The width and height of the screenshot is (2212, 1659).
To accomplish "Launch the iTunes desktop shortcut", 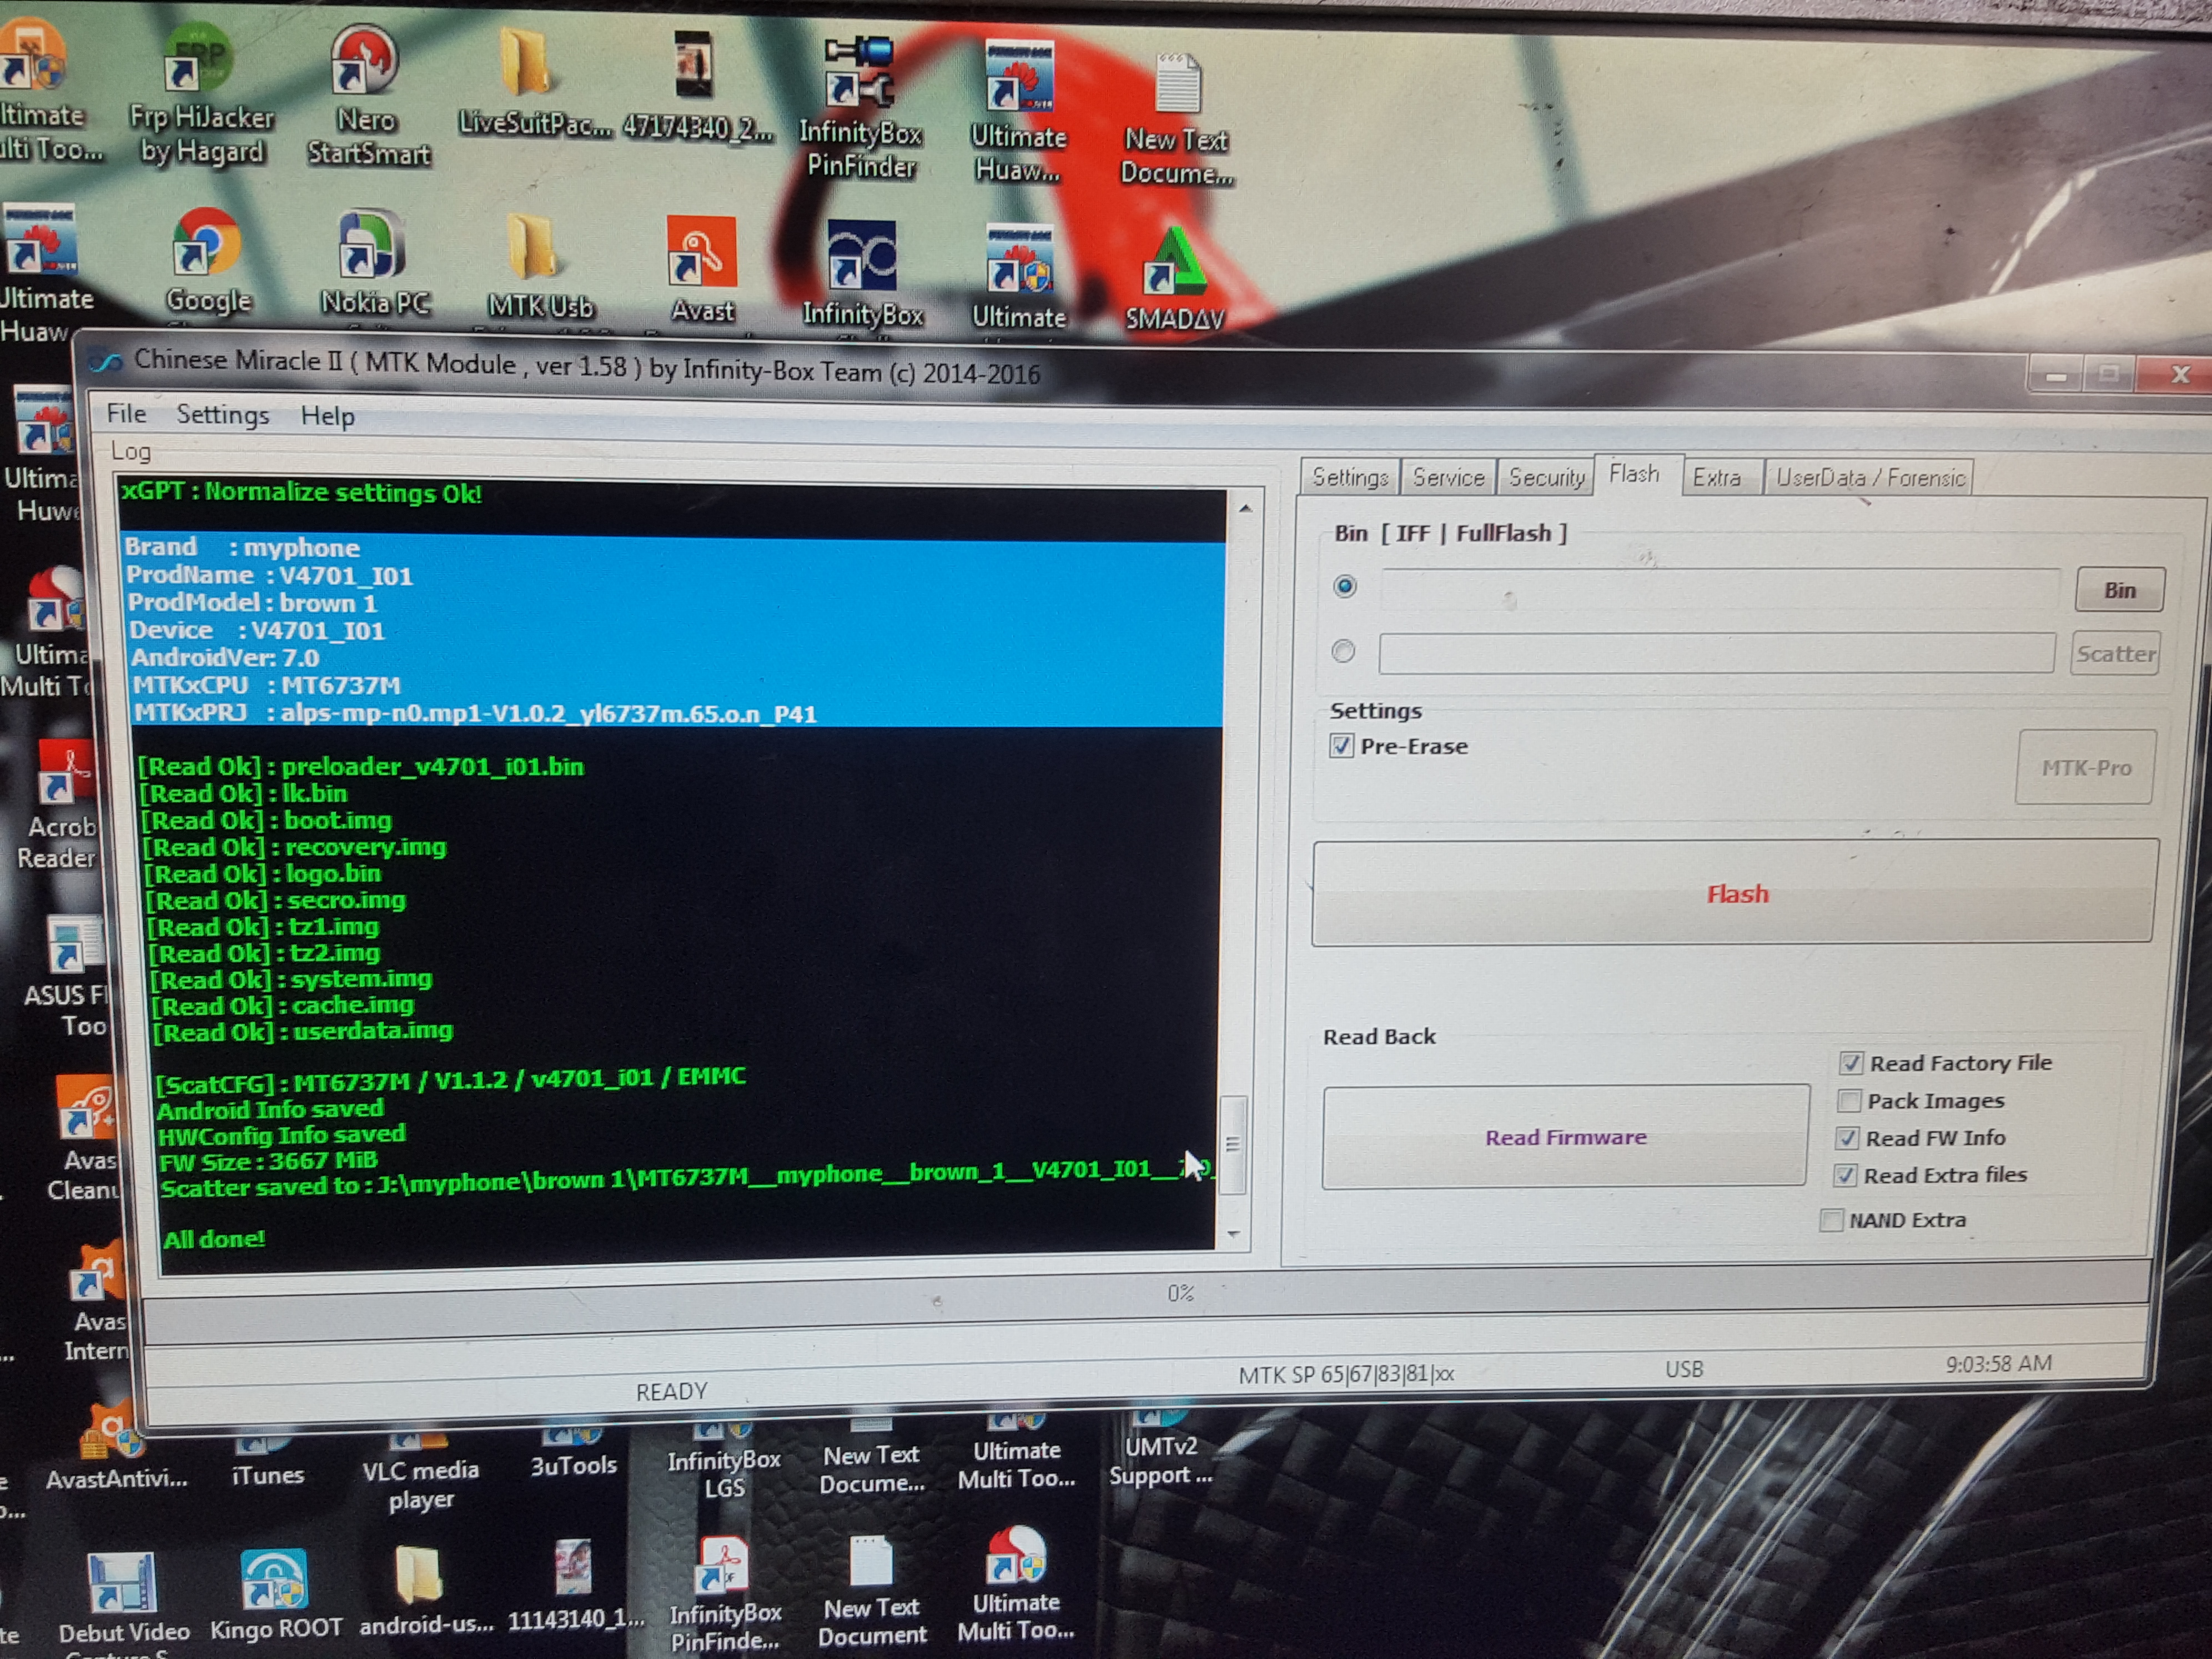I will click(266, 1460).
